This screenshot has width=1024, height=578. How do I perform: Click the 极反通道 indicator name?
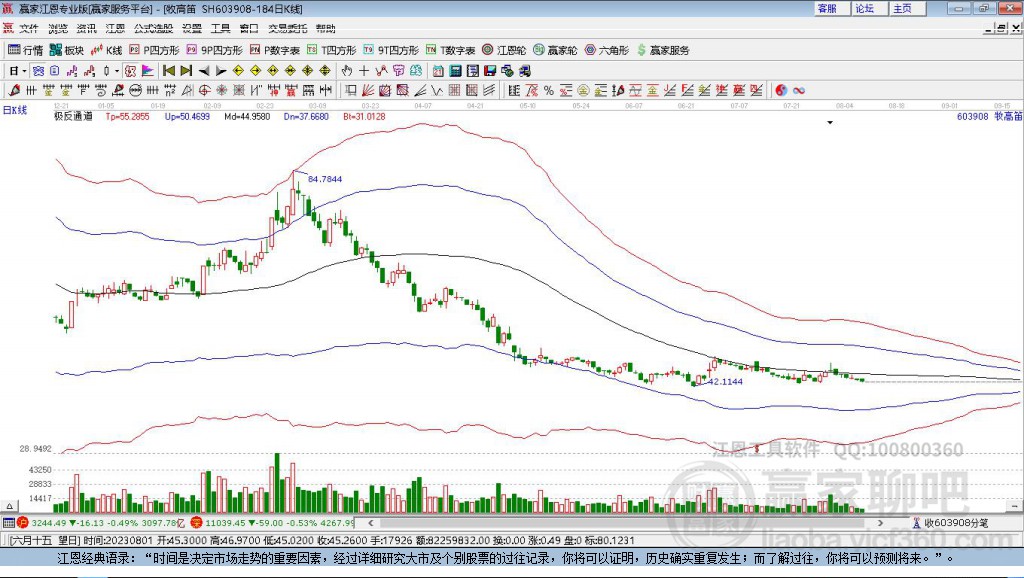[73, 116]
